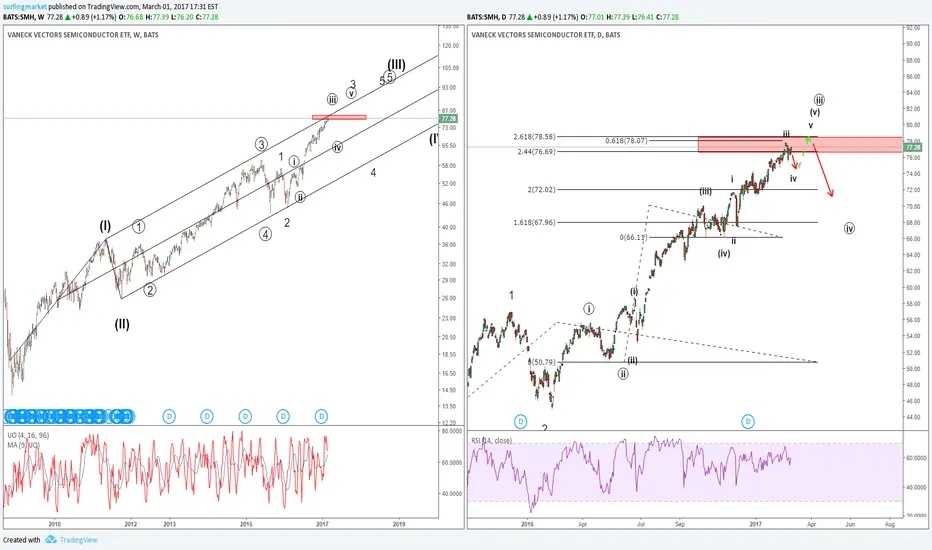The height and width of the screenshot is (550, 932).
Task: Click the daily chart title VANECK VECTORS SEMICONDUCTOR ETF, D
Action: [x=546, y=34]
